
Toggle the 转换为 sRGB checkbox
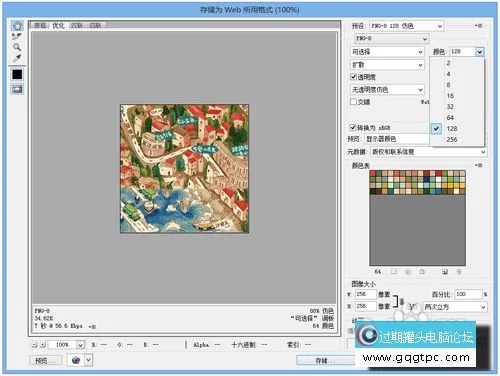353,127
